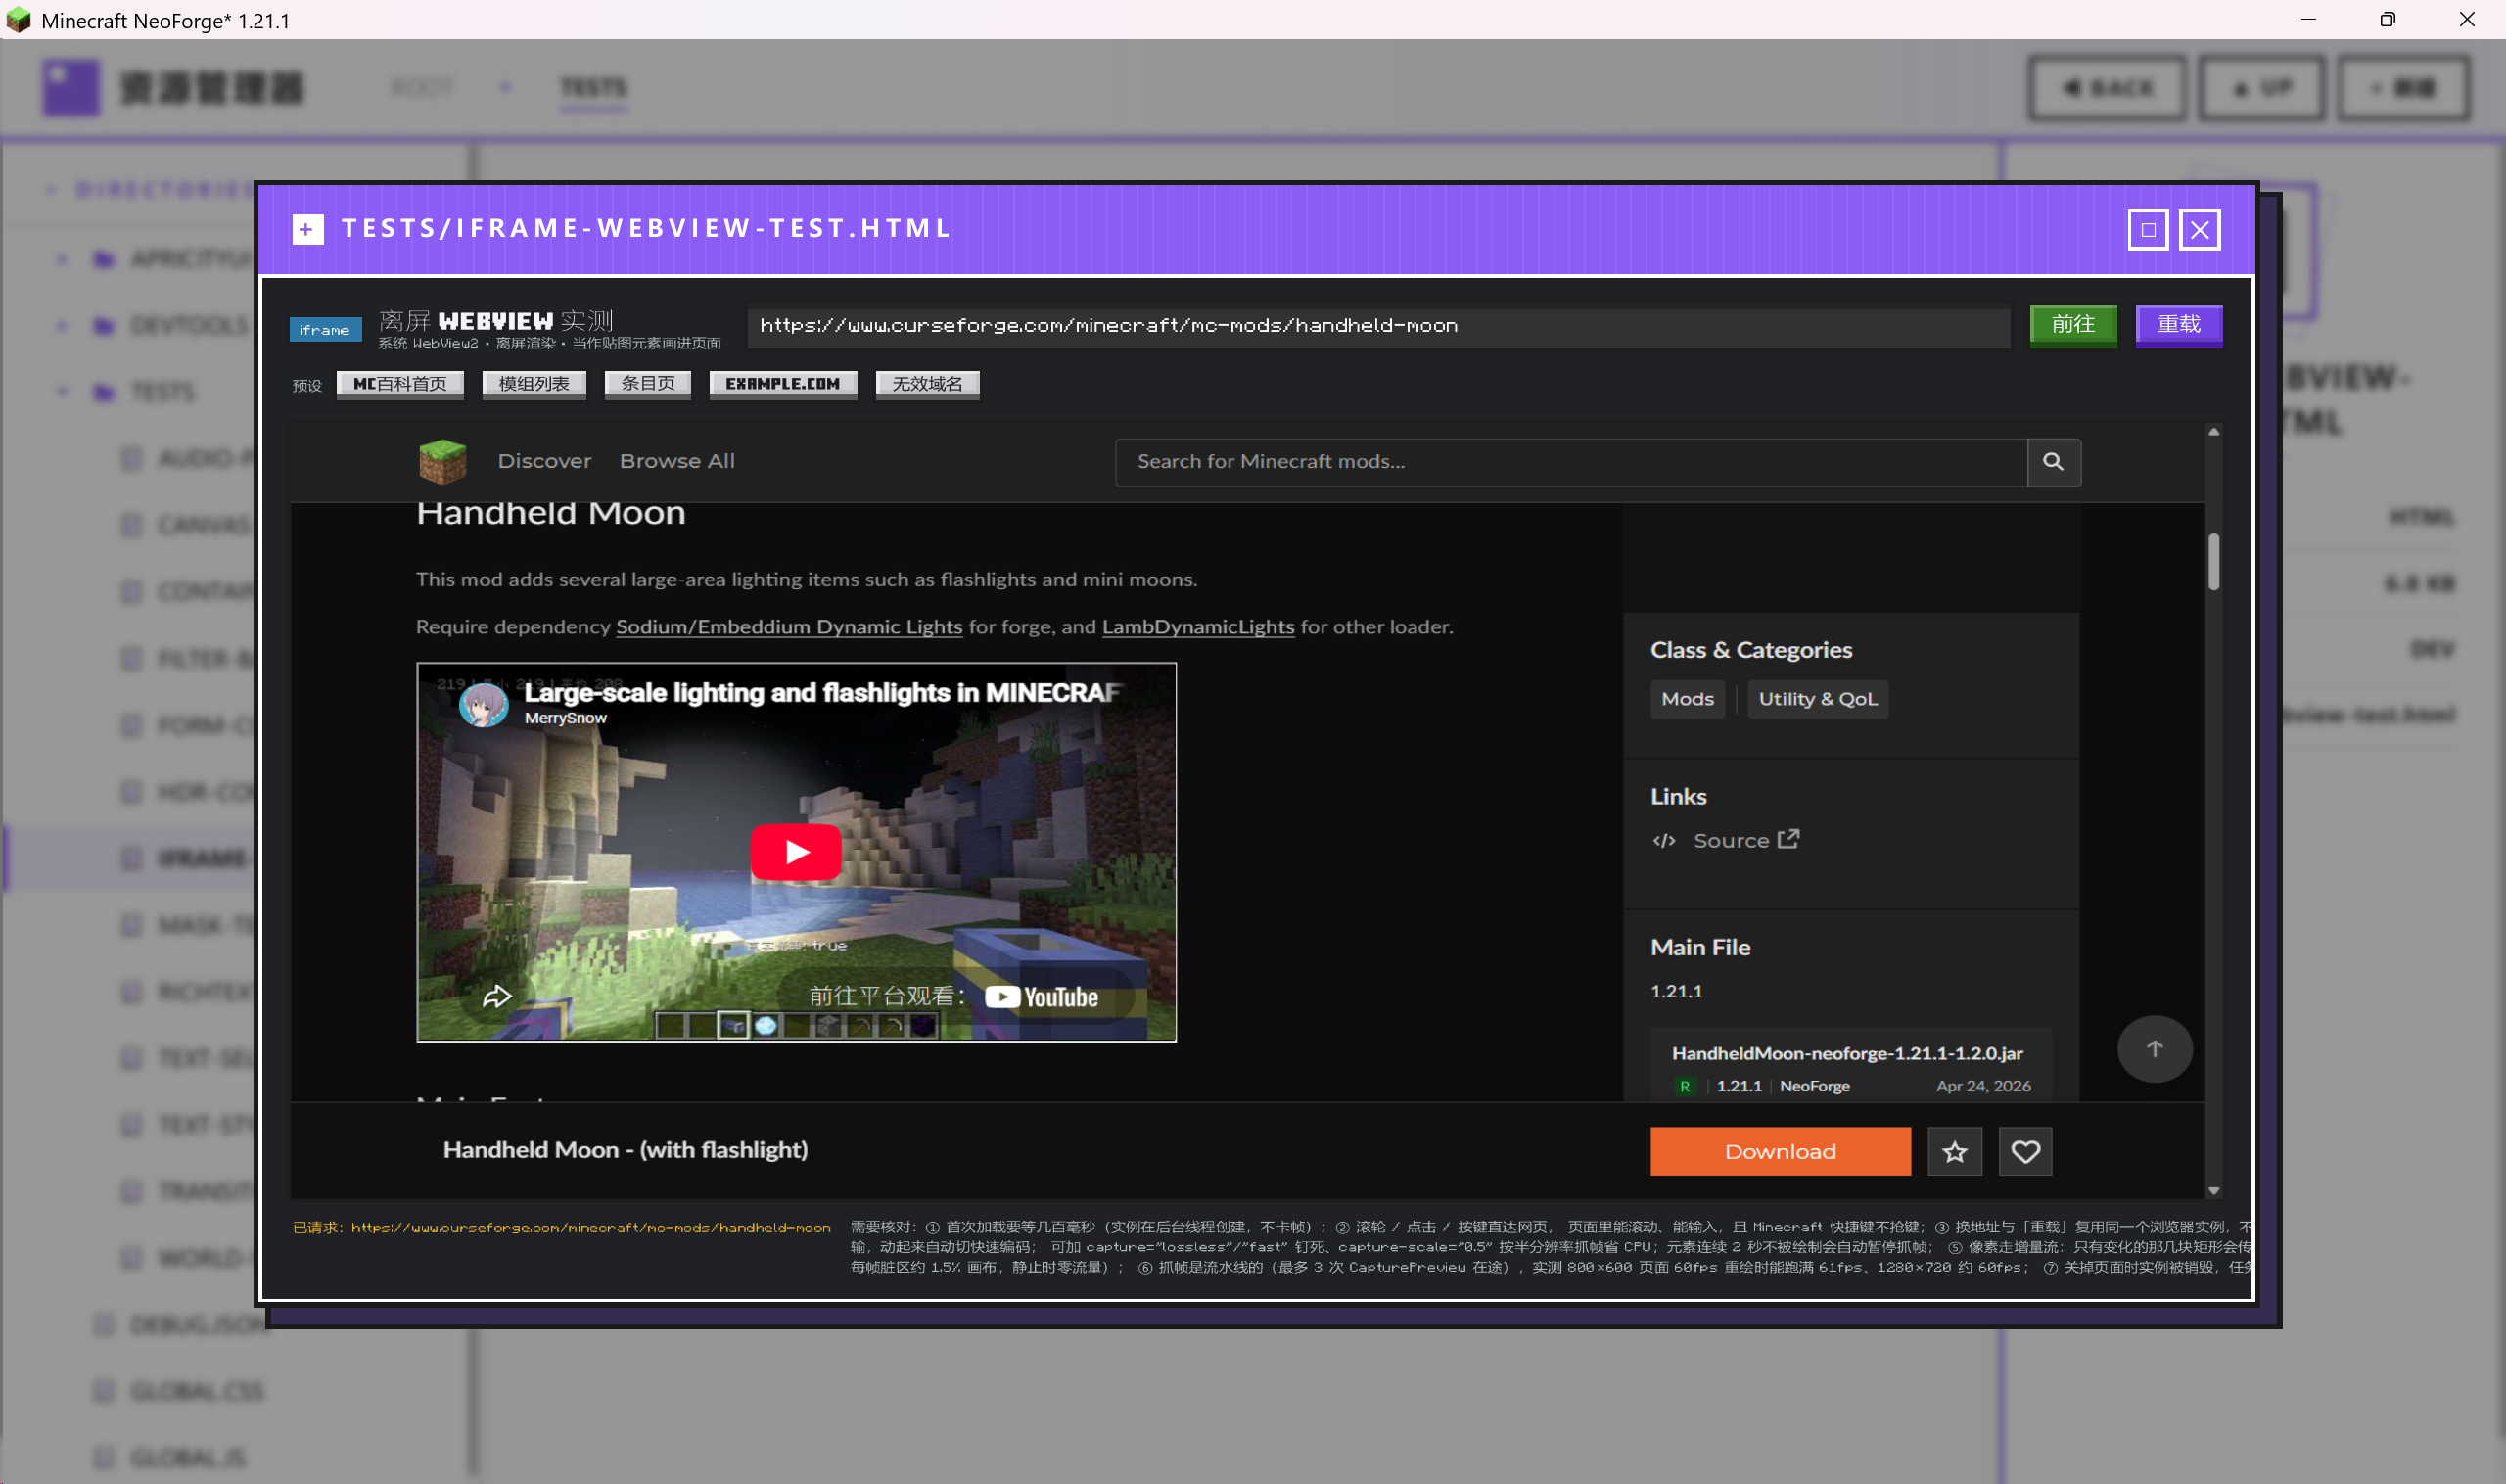The image size is (2506, 1484).
Task: Click the scroll-to-top arrow button
Action: [x=2154, y=1048]
